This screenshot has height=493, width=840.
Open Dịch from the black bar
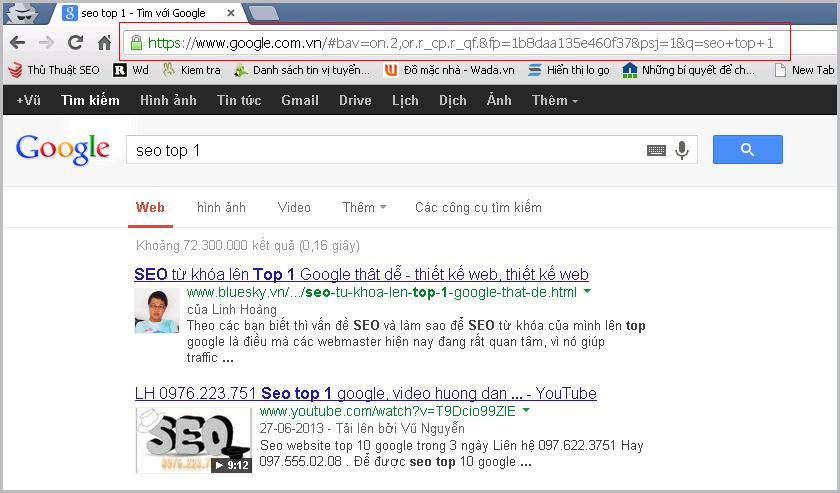(453, 100)
